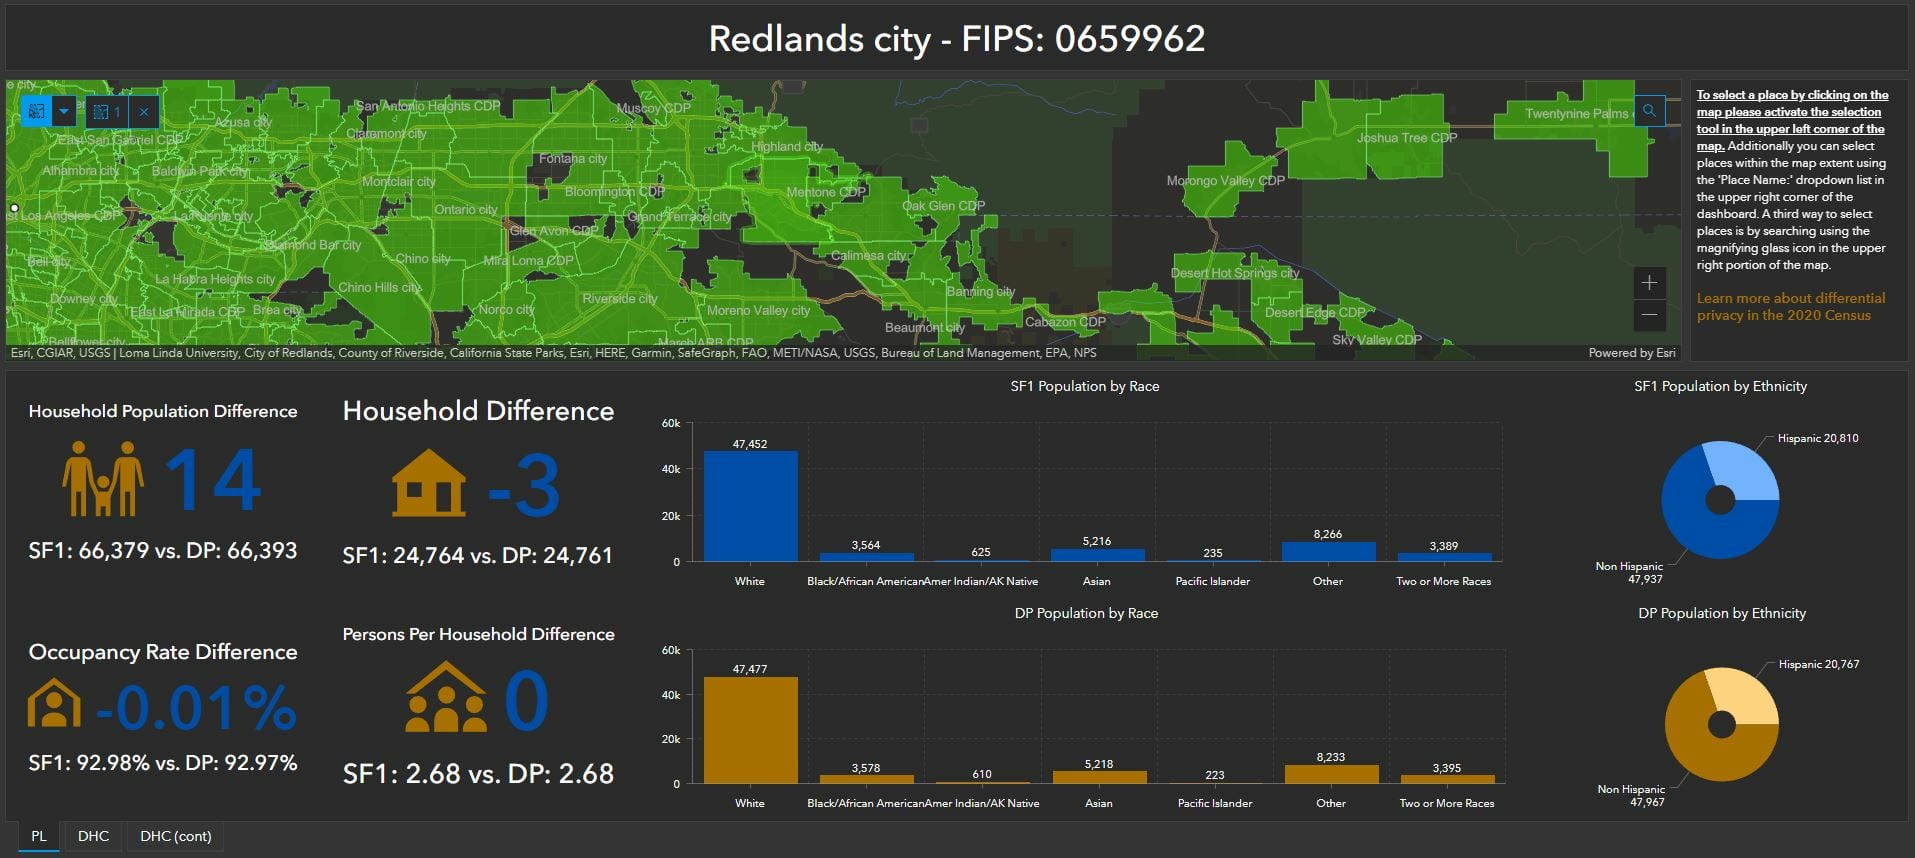Clear the map selection with the X
This screenshot has height=858, width=1915.
144,111
